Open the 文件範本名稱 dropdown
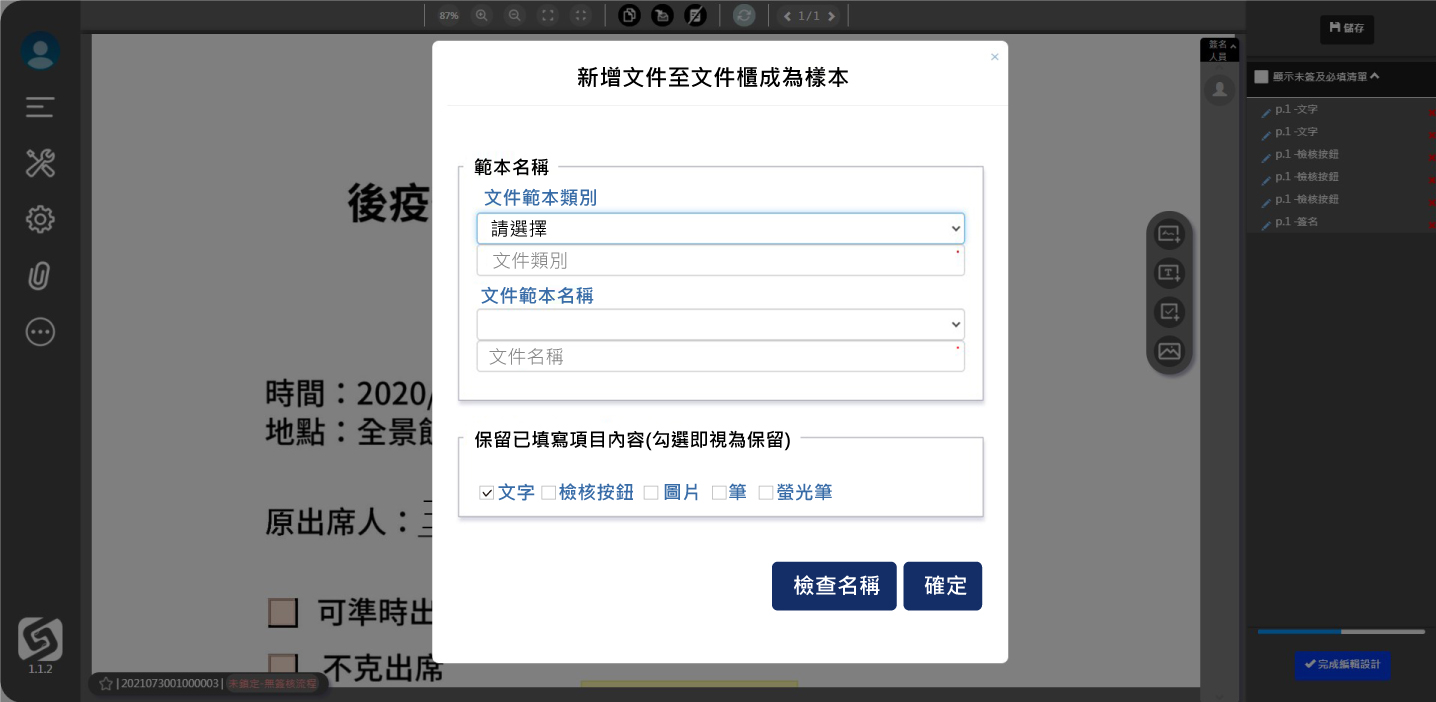Image resolution: width=1436 pixels, height=702 pixels. (720, 325)
